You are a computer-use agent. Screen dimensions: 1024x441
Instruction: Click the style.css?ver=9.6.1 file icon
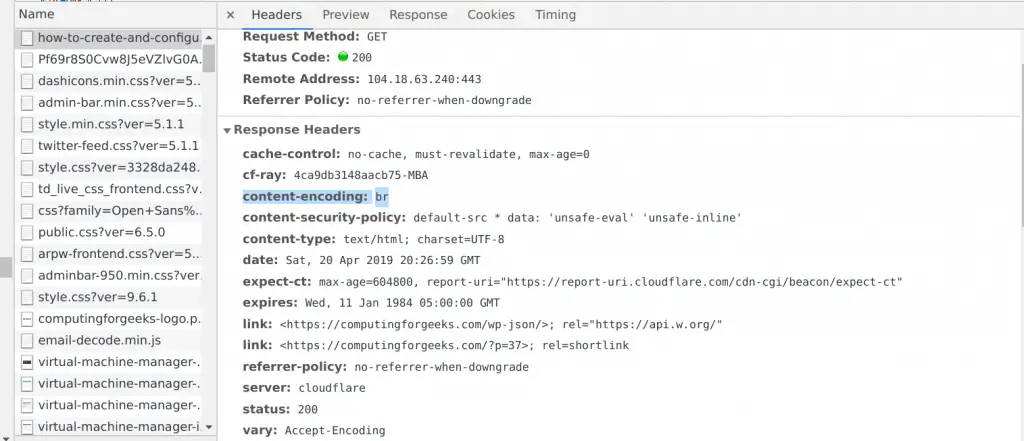[27, 297]
